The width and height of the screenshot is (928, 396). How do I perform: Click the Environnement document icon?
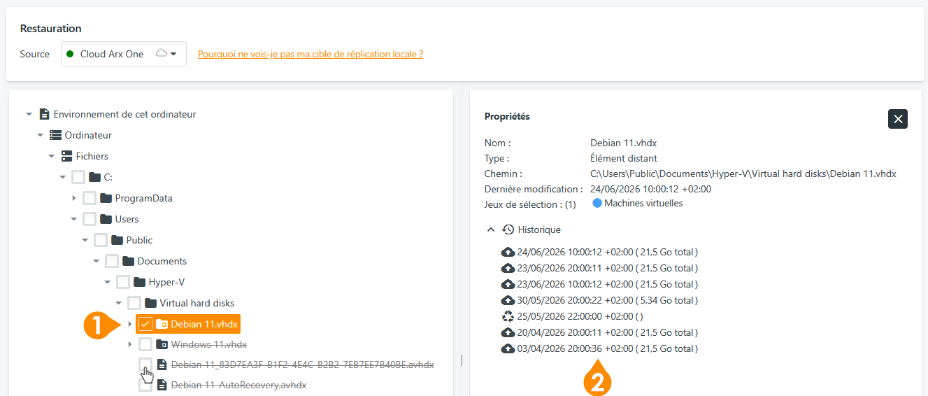coord(44,114)
